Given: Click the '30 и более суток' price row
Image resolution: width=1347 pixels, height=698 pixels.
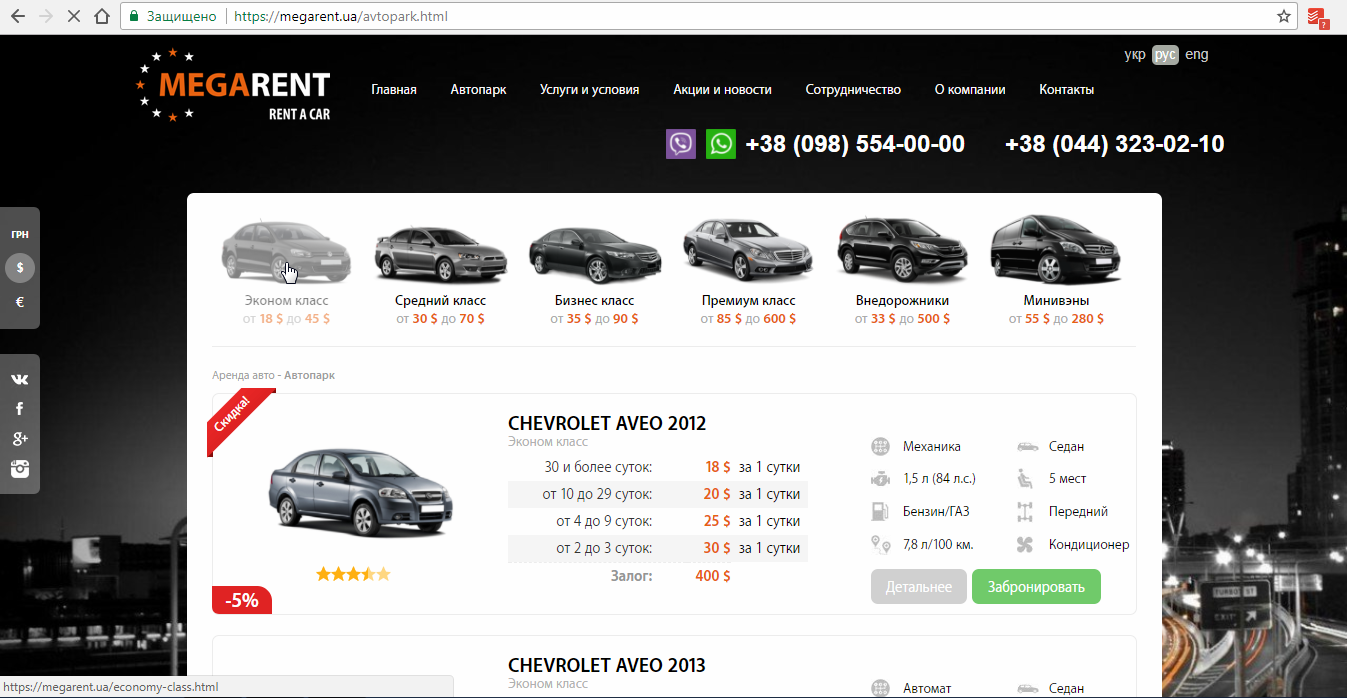Looking at the screenshot, I should click(658, 467).
